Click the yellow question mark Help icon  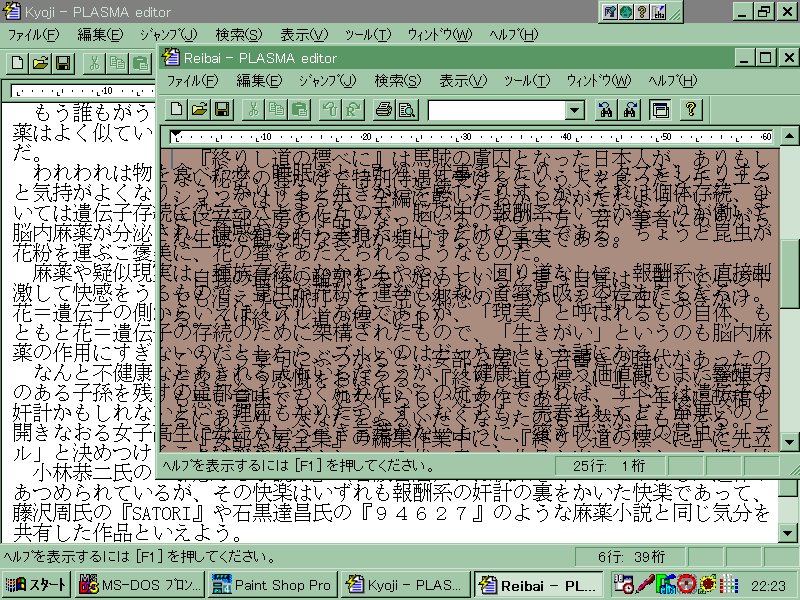691,110
